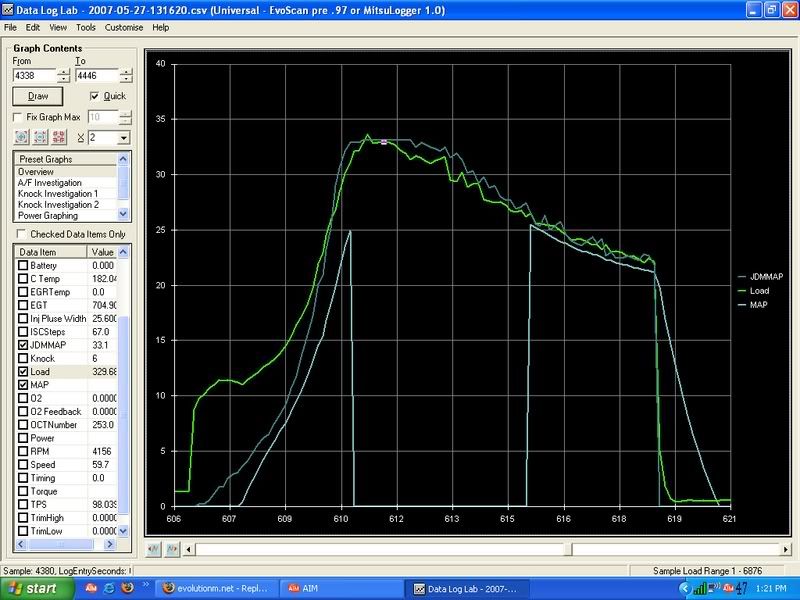Increase the From sample value stepper
800x600 pixels.
[64, 70]
